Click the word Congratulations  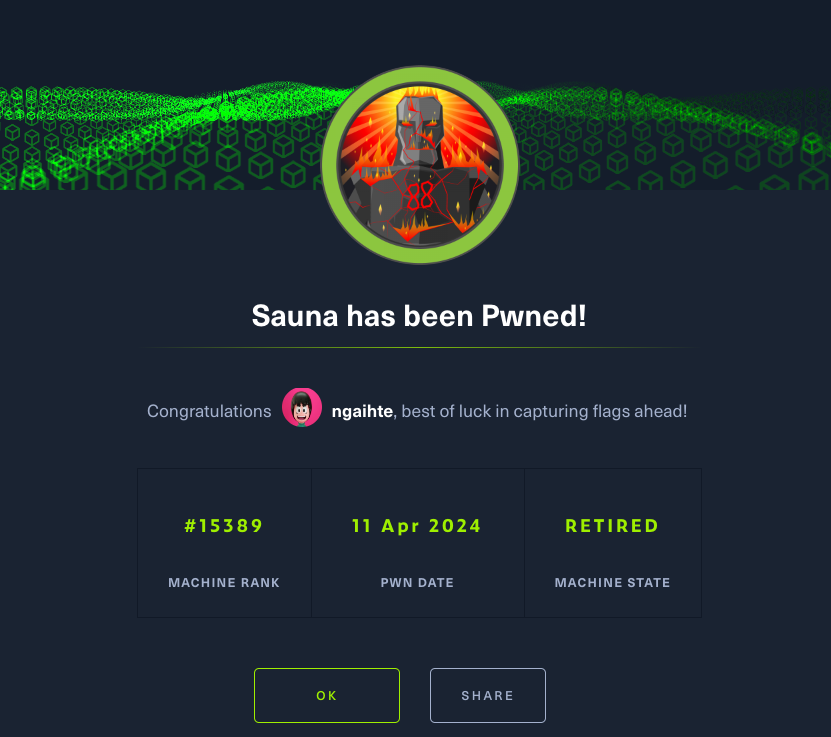(209, 411)
